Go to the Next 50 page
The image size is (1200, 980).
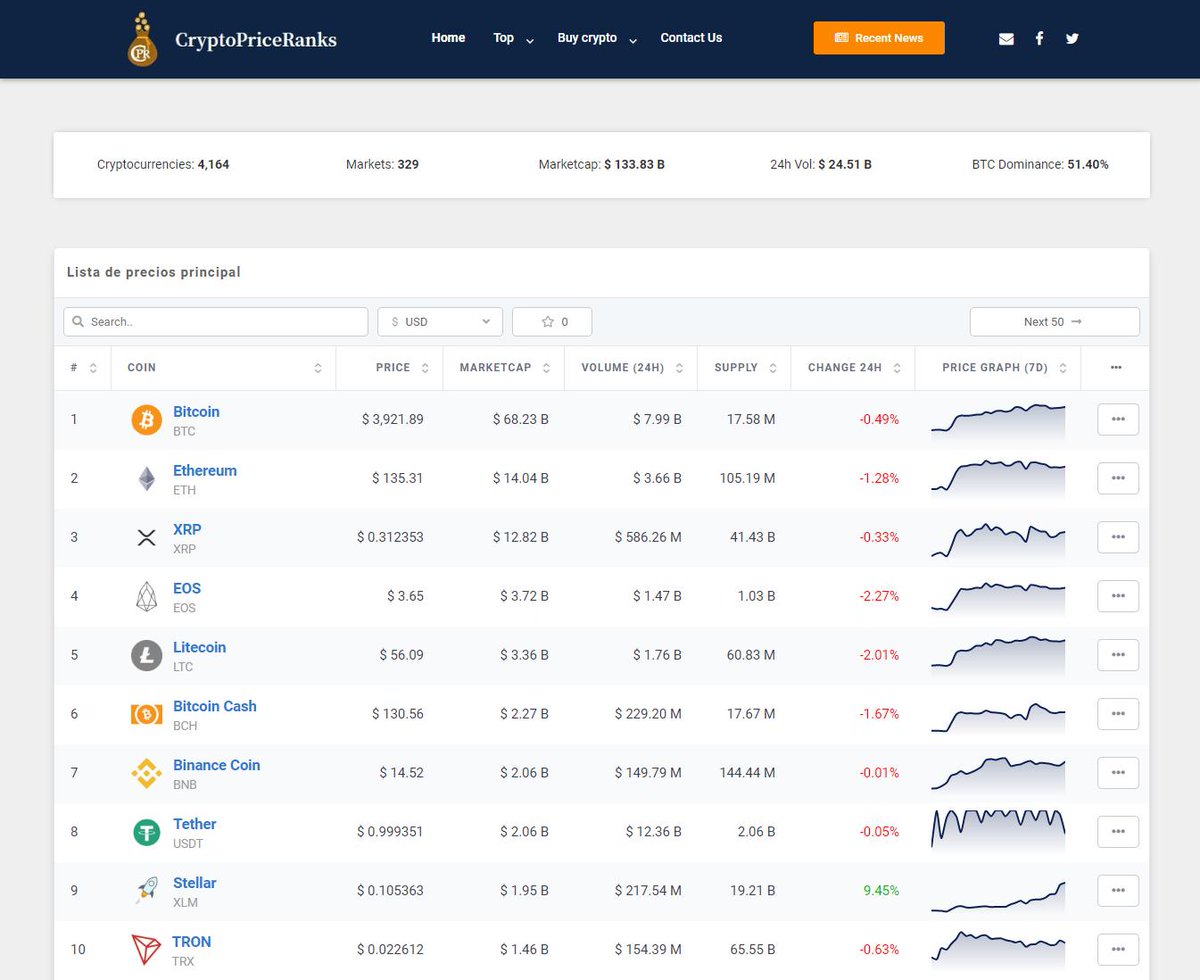tap(1054, 322)
